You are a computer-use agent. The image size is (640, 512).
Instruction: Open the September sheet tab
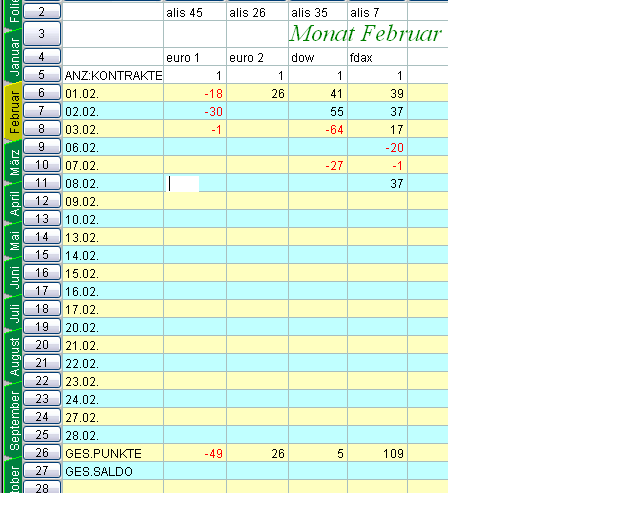(13, 420)
